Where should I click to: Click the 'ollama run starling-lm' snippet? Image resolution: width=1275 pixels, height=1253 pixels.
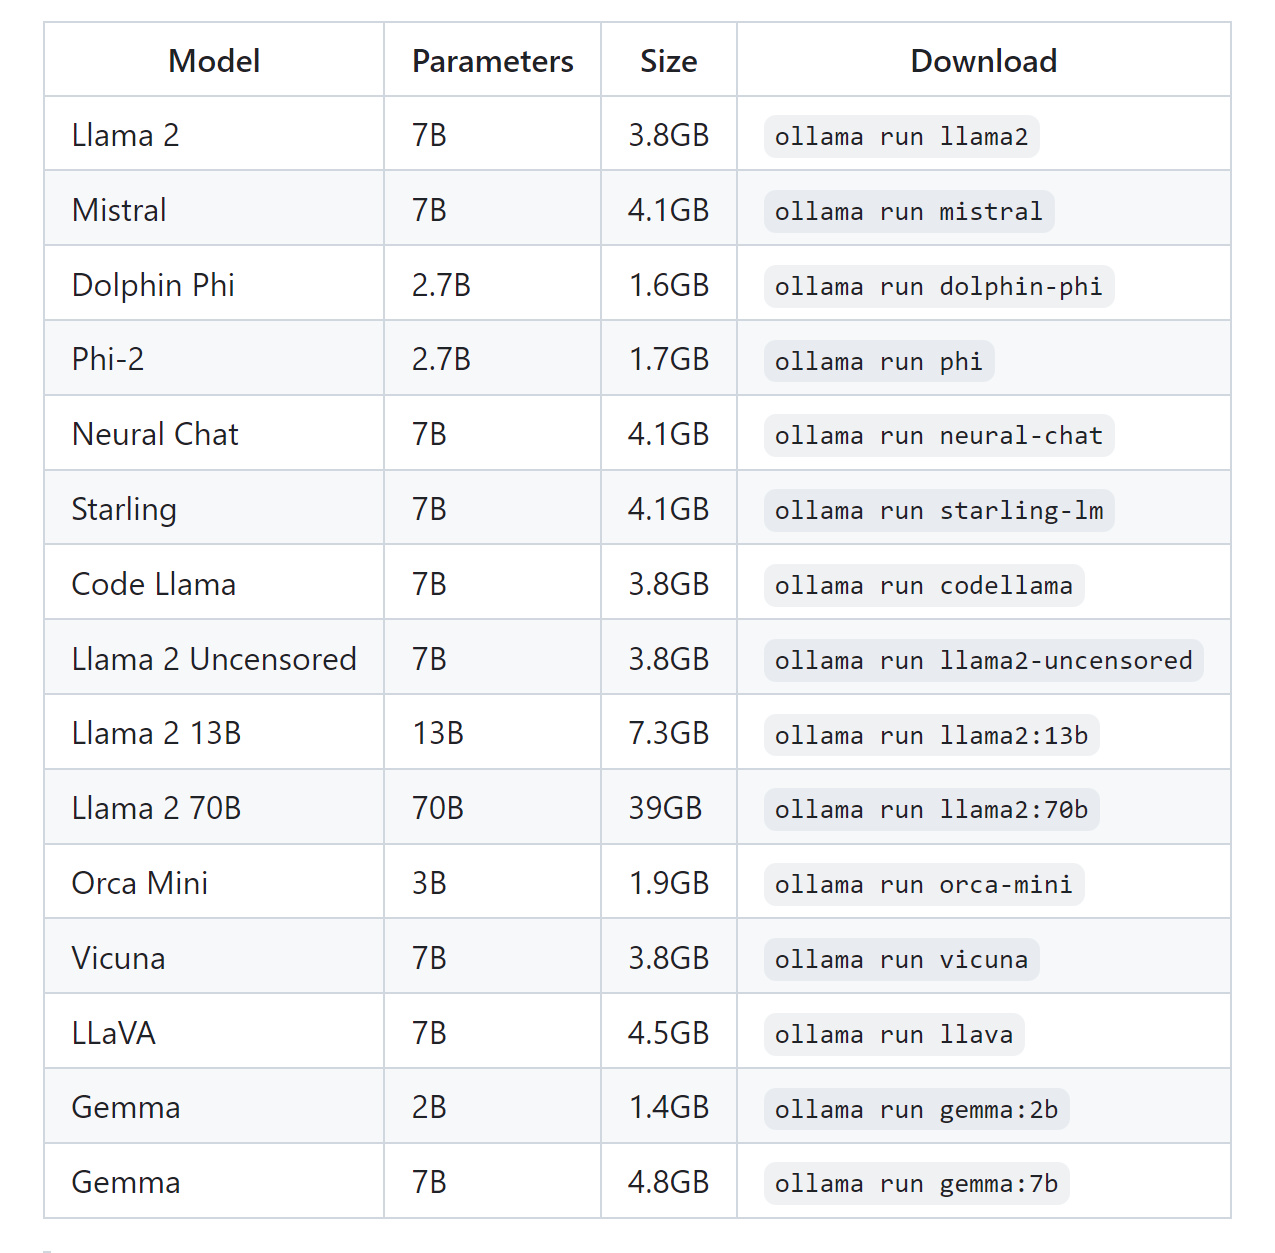point(938,511)
